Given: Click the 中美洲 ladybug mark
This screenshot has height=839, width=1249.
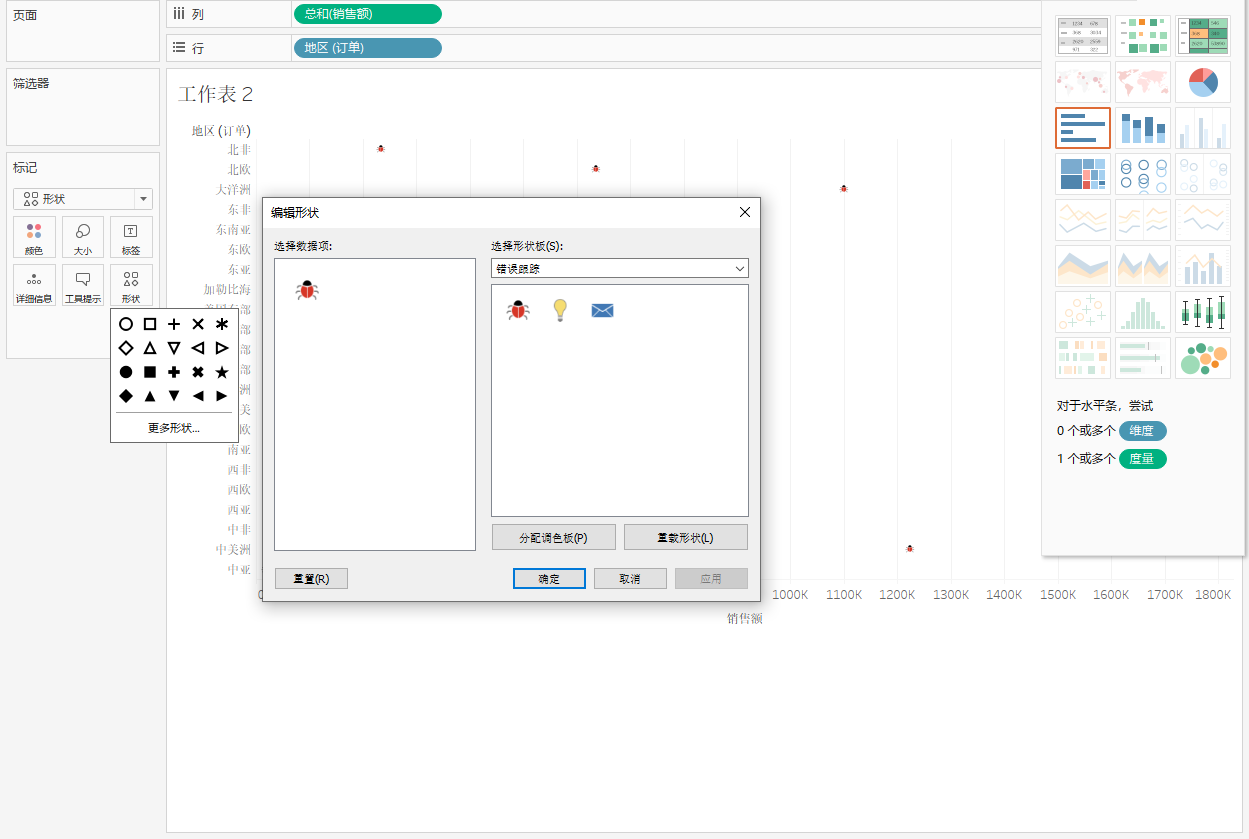Looking at the screenshot, I should [x=910, y=548].
